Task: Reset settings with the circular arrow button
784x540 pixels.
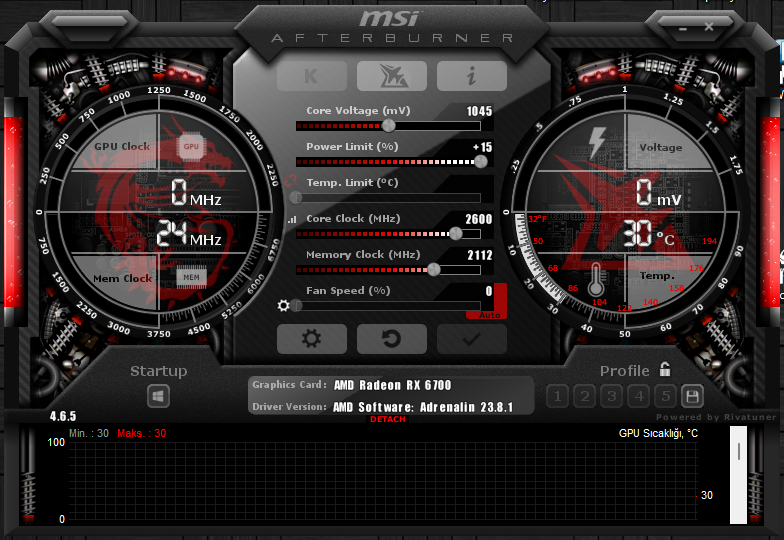Action: pos(392,338)
